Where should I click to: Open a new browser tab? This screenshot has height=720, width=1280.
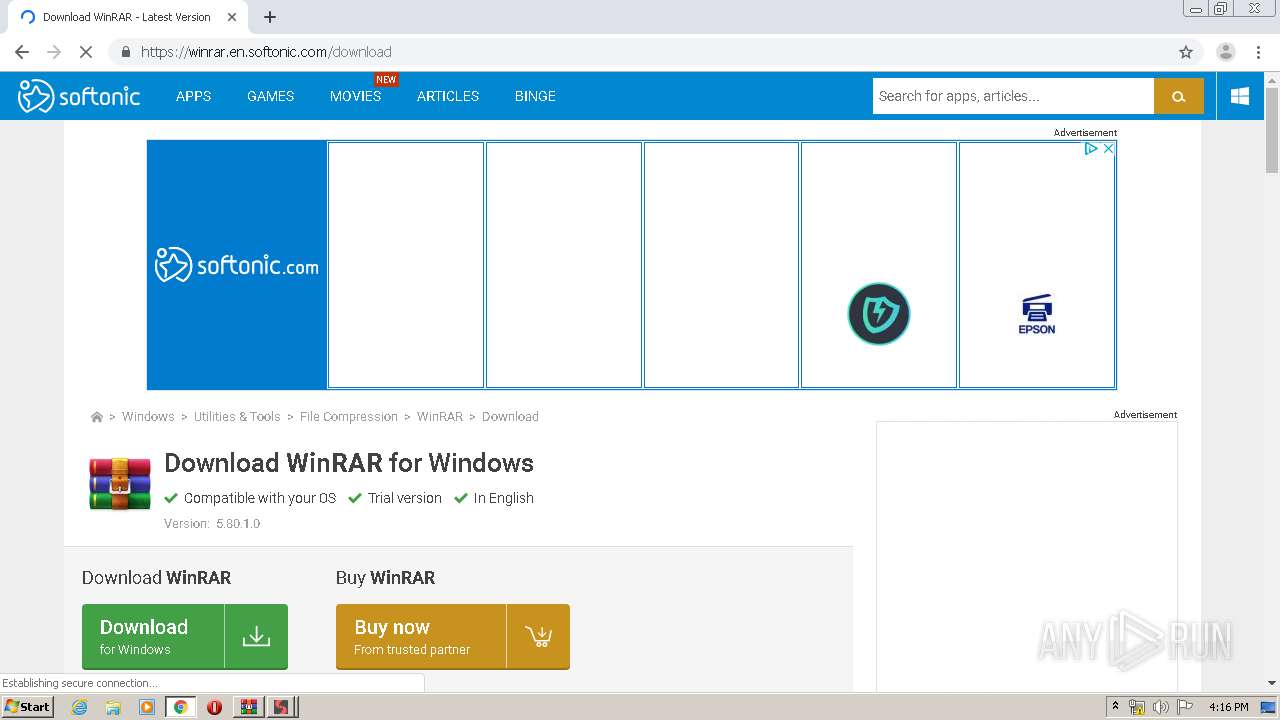point(270,17)
